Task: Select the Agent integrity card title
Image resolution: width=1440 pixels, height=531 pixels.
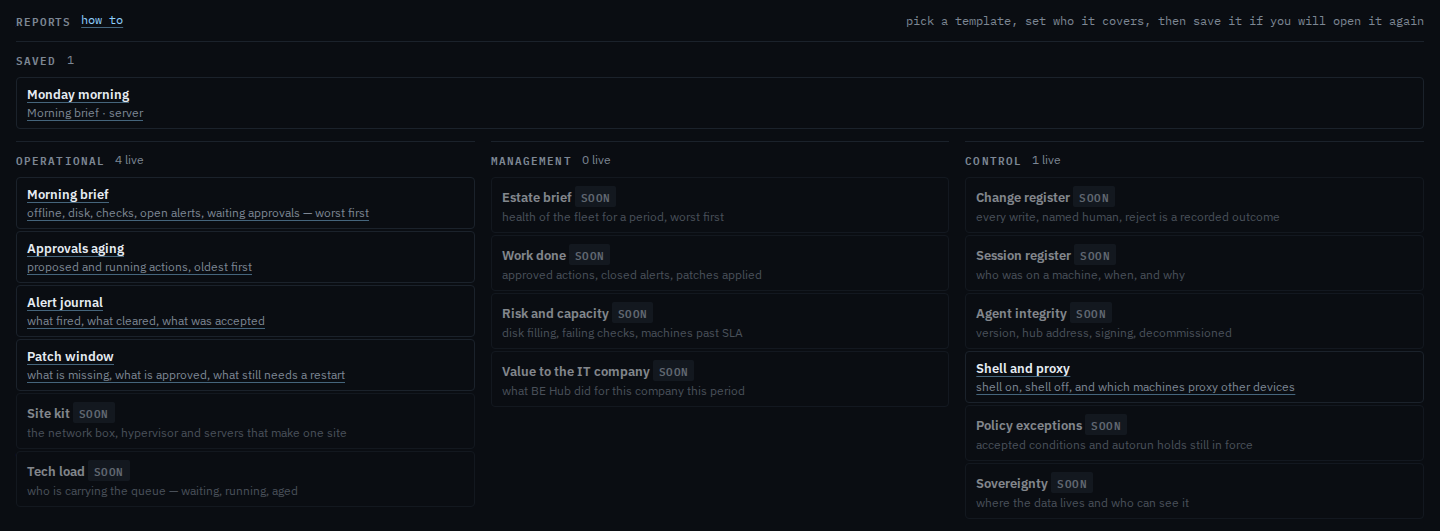Action: coord(1021,313)
